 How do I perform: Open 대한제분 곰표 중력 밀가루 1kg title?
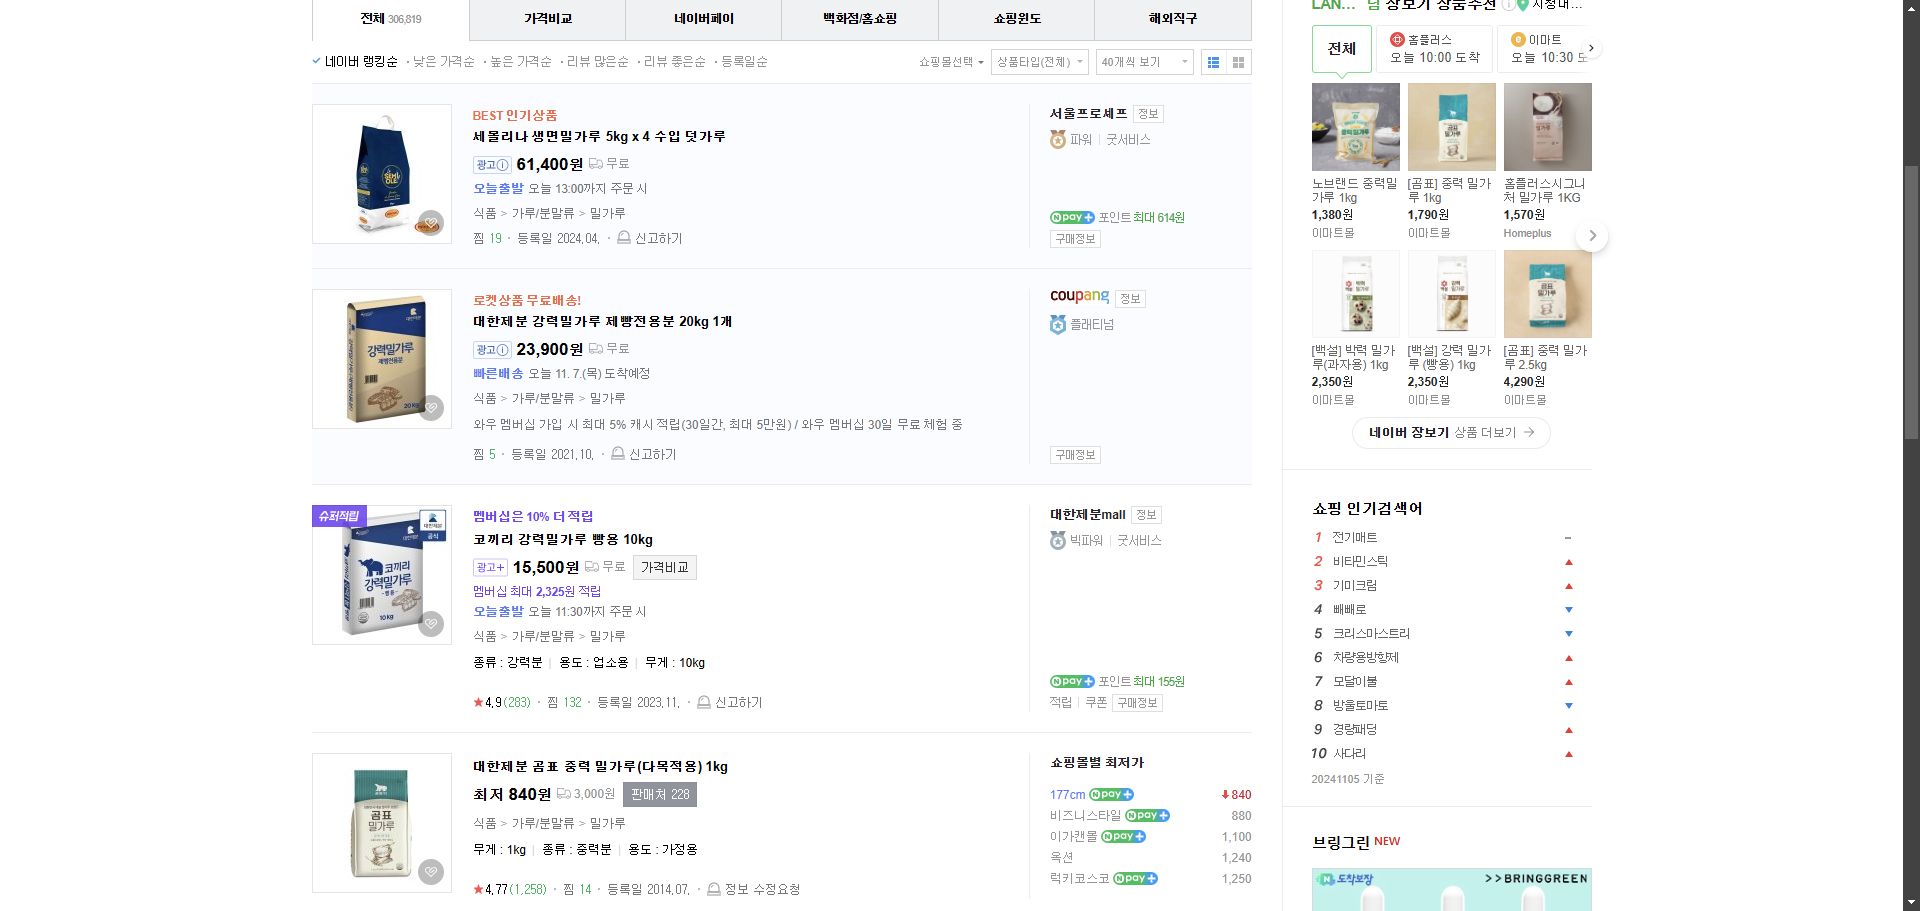[600, 766]
